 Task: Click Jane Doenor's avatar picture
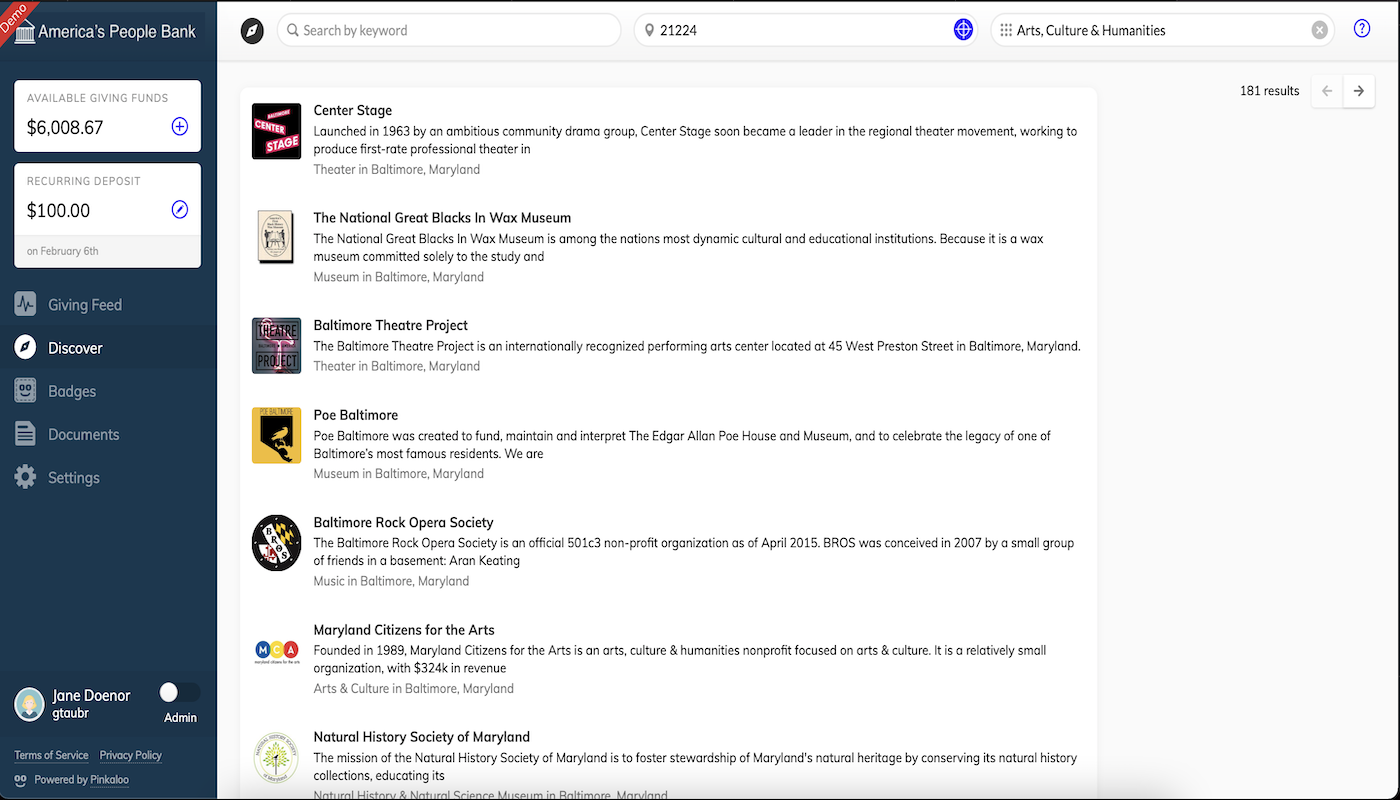click(29, 704)
